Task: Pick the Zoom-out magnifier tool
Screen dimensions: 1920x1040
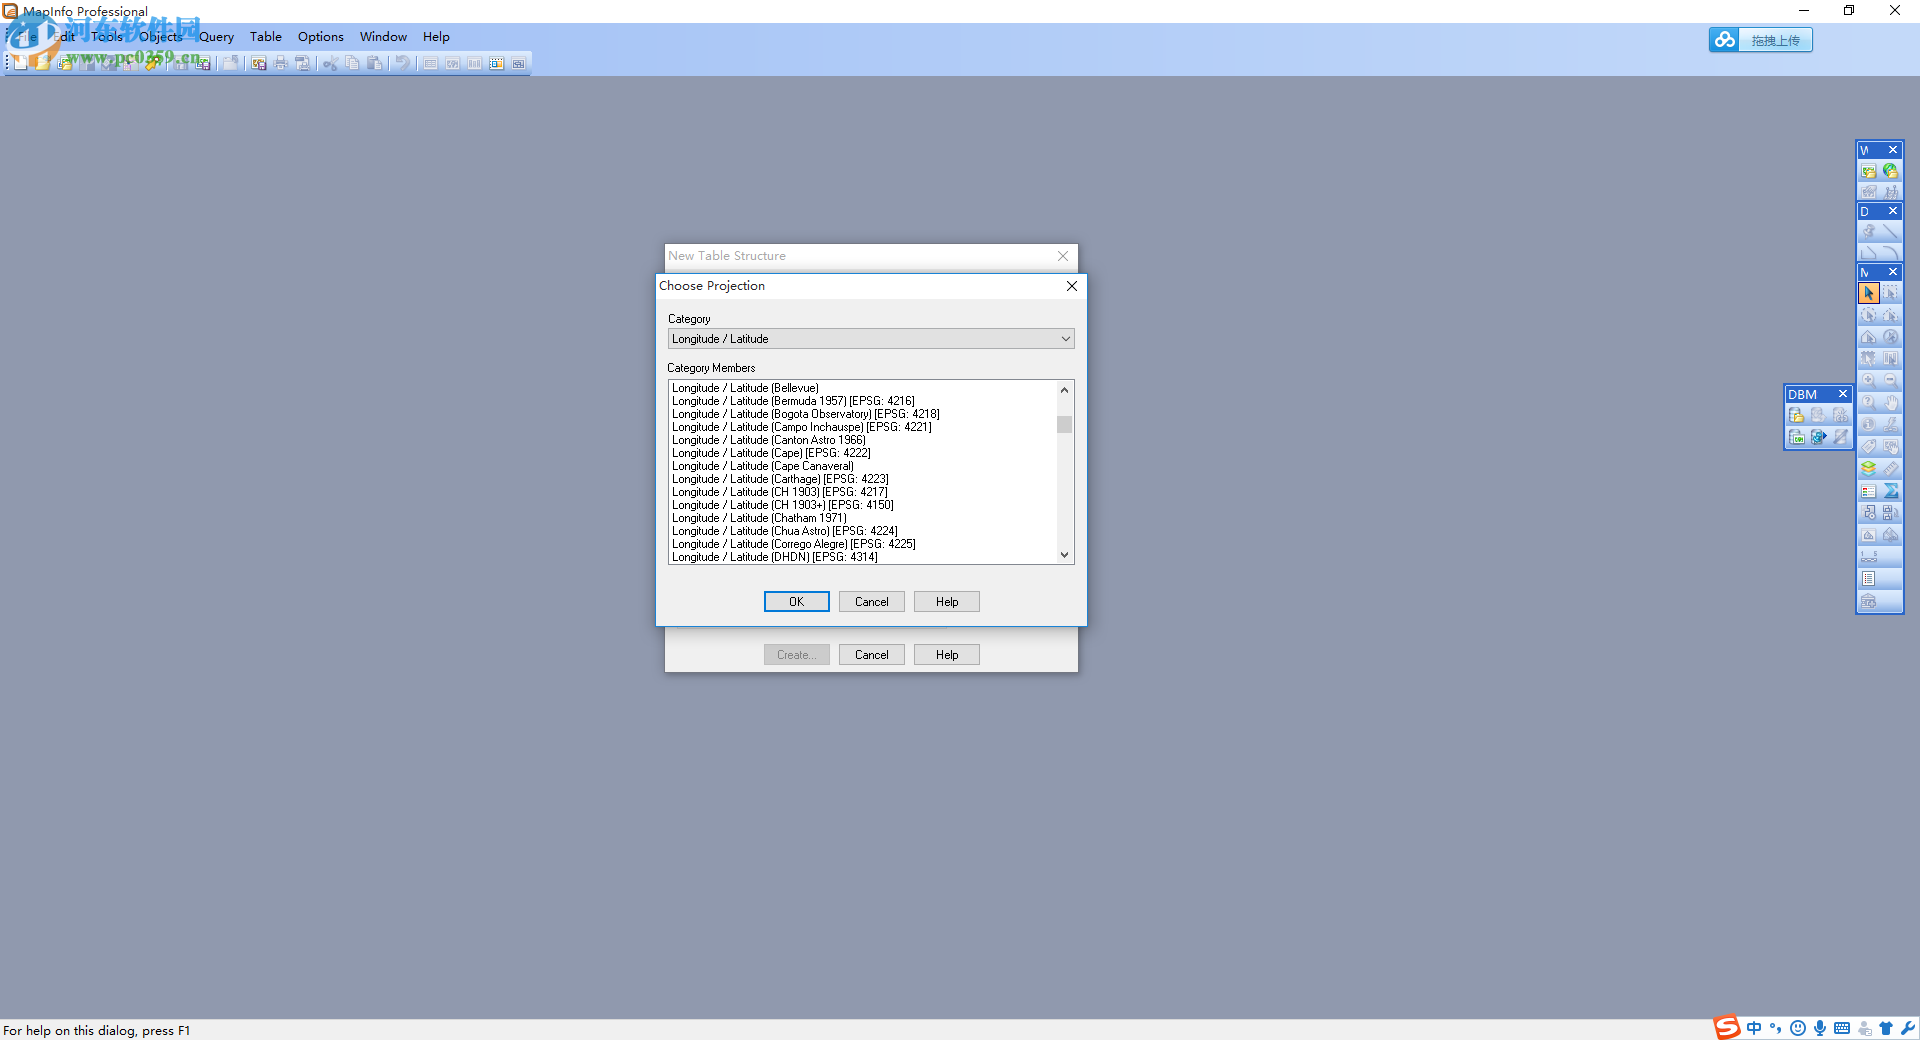Action: pos(1890,380)
